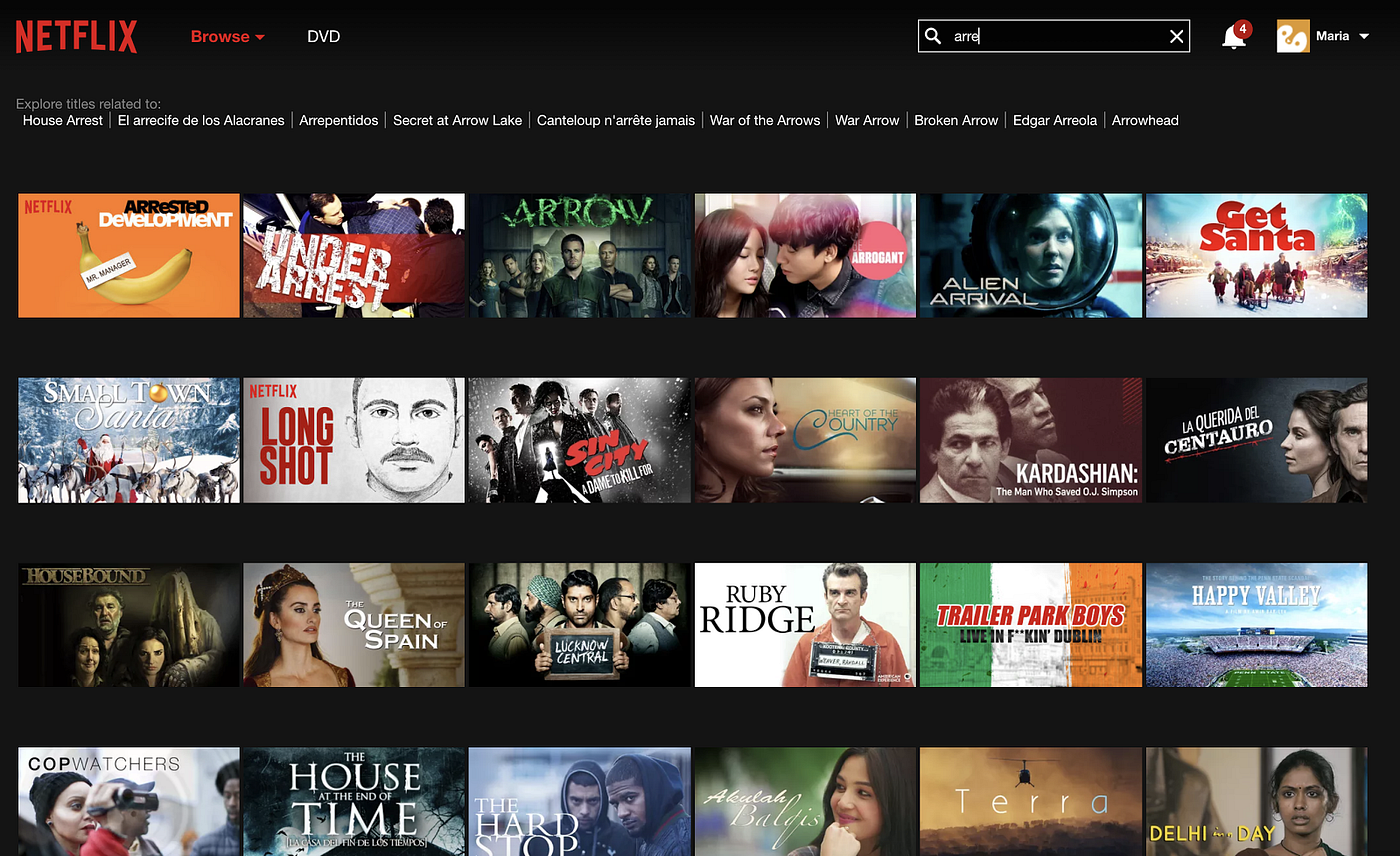Open the notifications bell
The height and width of the screenshot is (856, 1400).
[x=1236, y=36]
